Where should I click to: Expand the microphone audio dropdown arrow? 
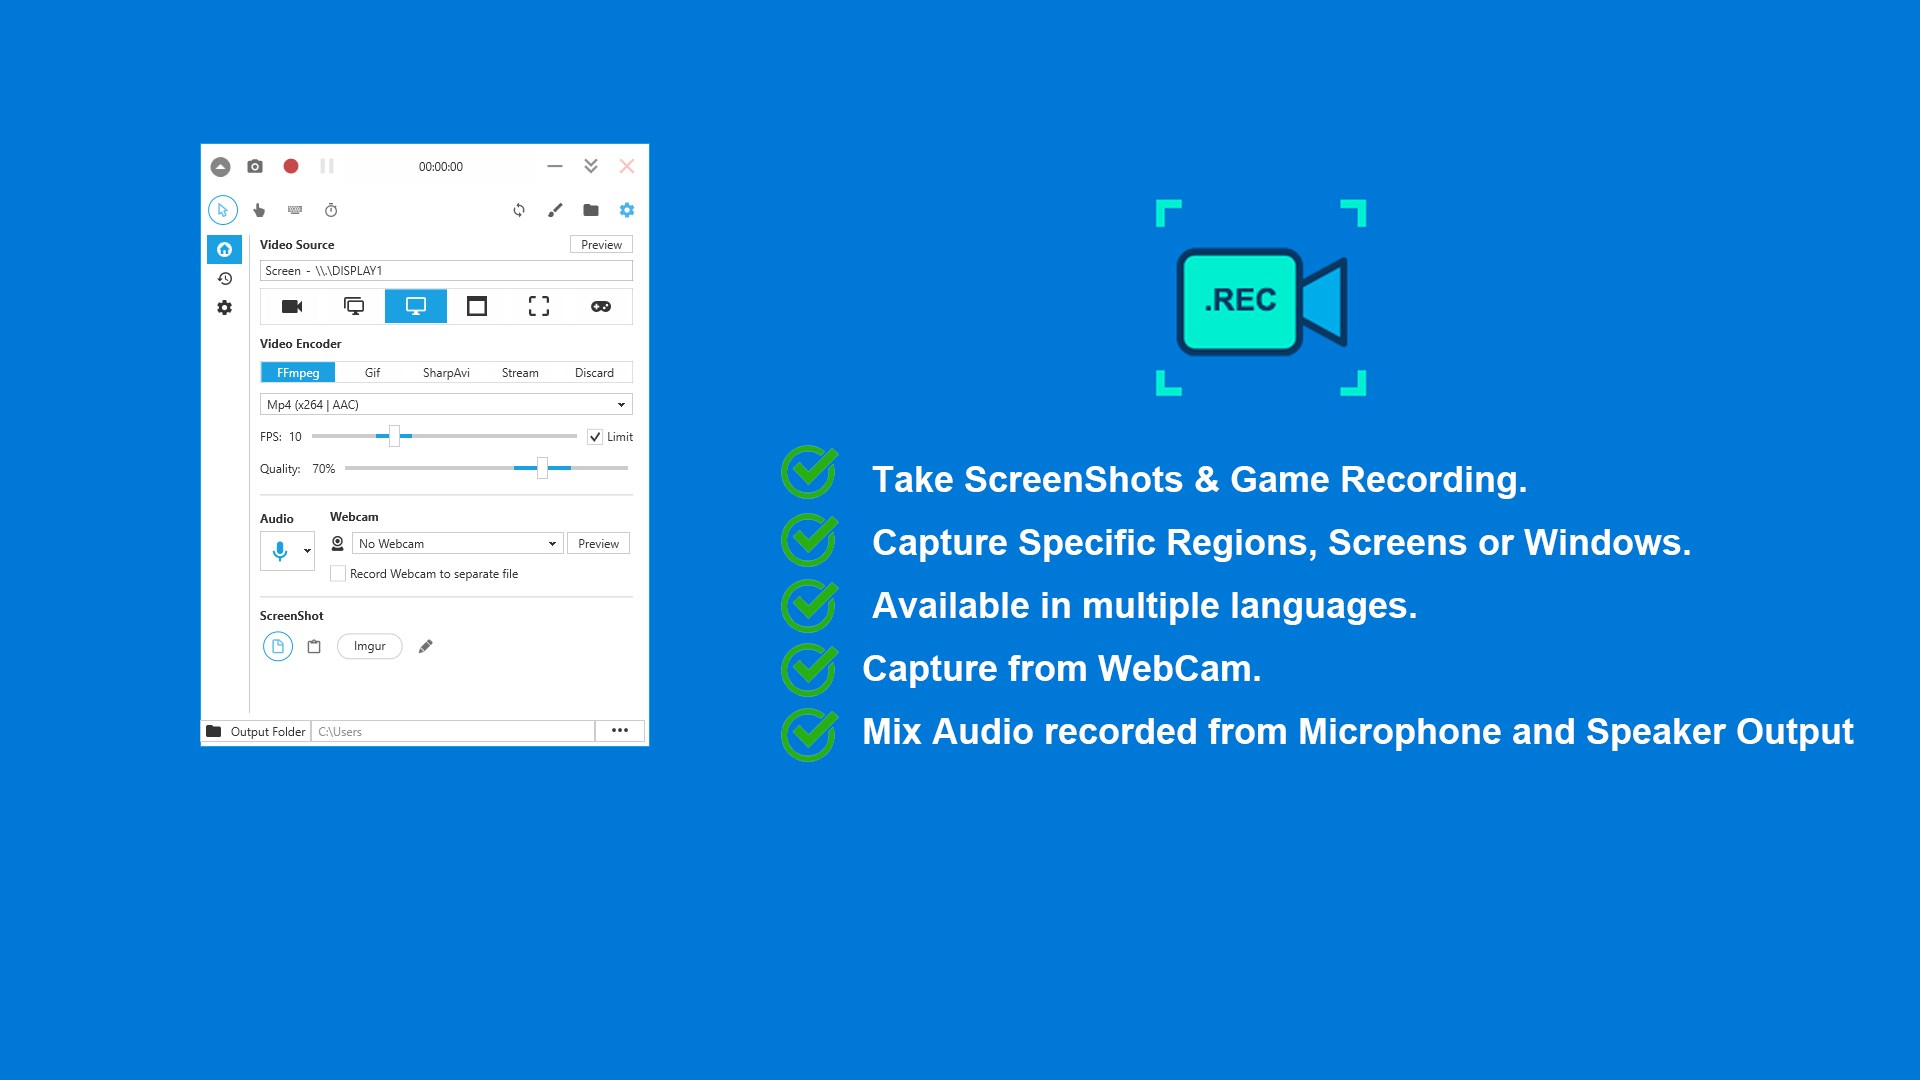point(307,551)
